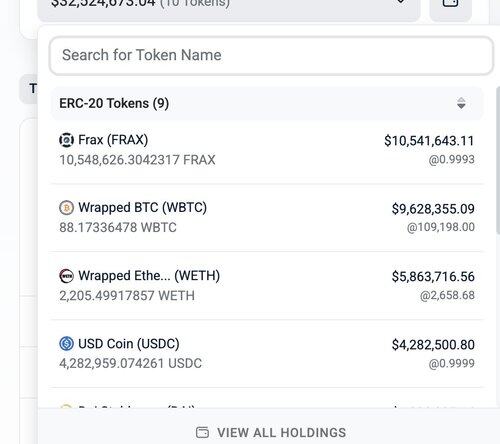Click the $9,628,355.09 WBTC value
Viewport: 500px width, 444px height.
click(433, 209)
